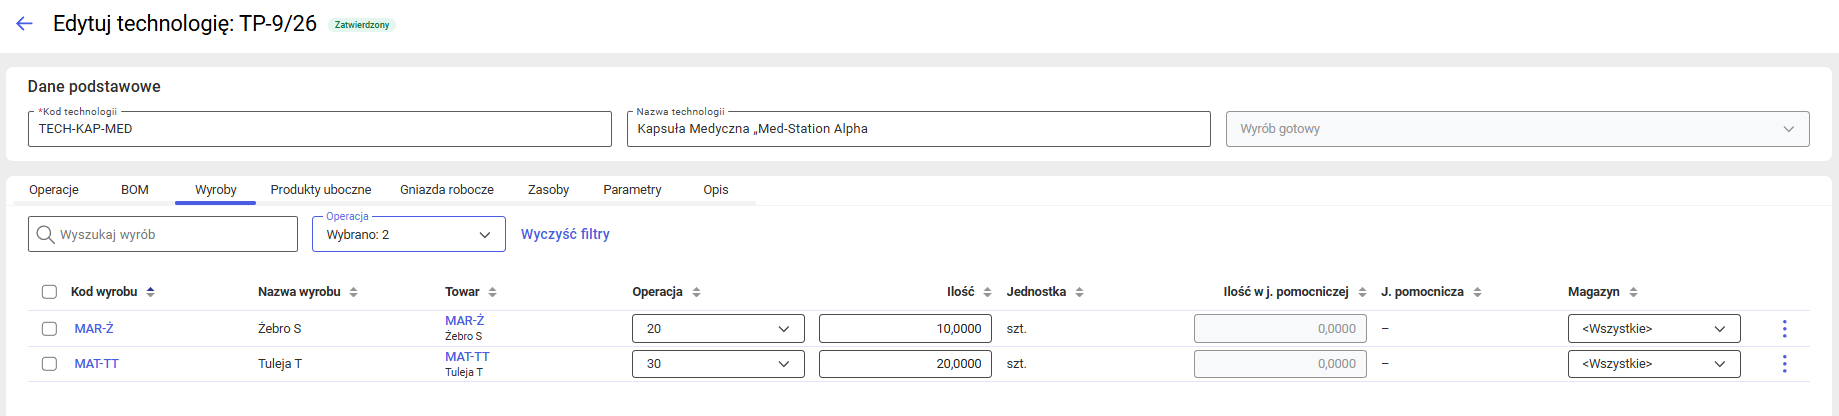Open the three-dot menu for MAT-TT row
This screenshot has height=416, width=1839.
pyautogui.click(x=1784, y=364)
